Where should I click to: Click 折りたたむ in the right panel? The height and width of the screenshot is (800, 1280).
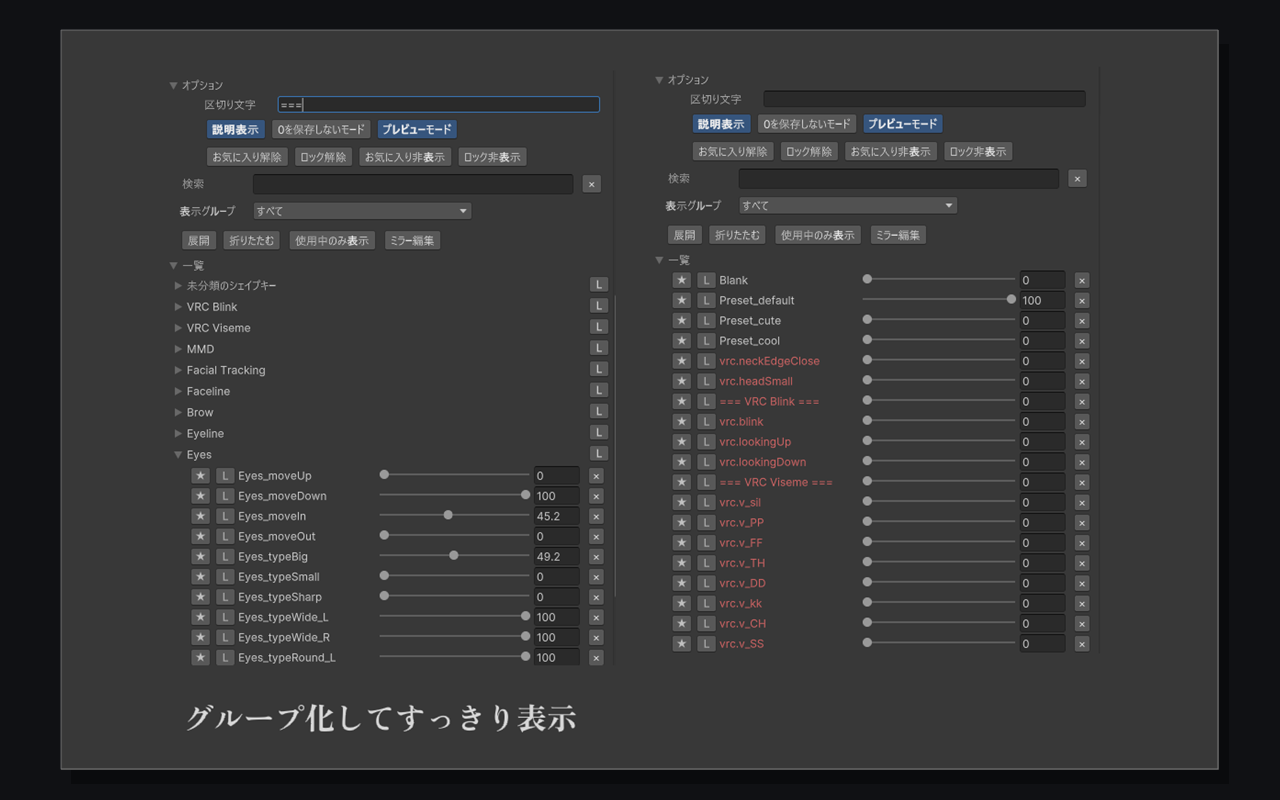pos(737,235)
